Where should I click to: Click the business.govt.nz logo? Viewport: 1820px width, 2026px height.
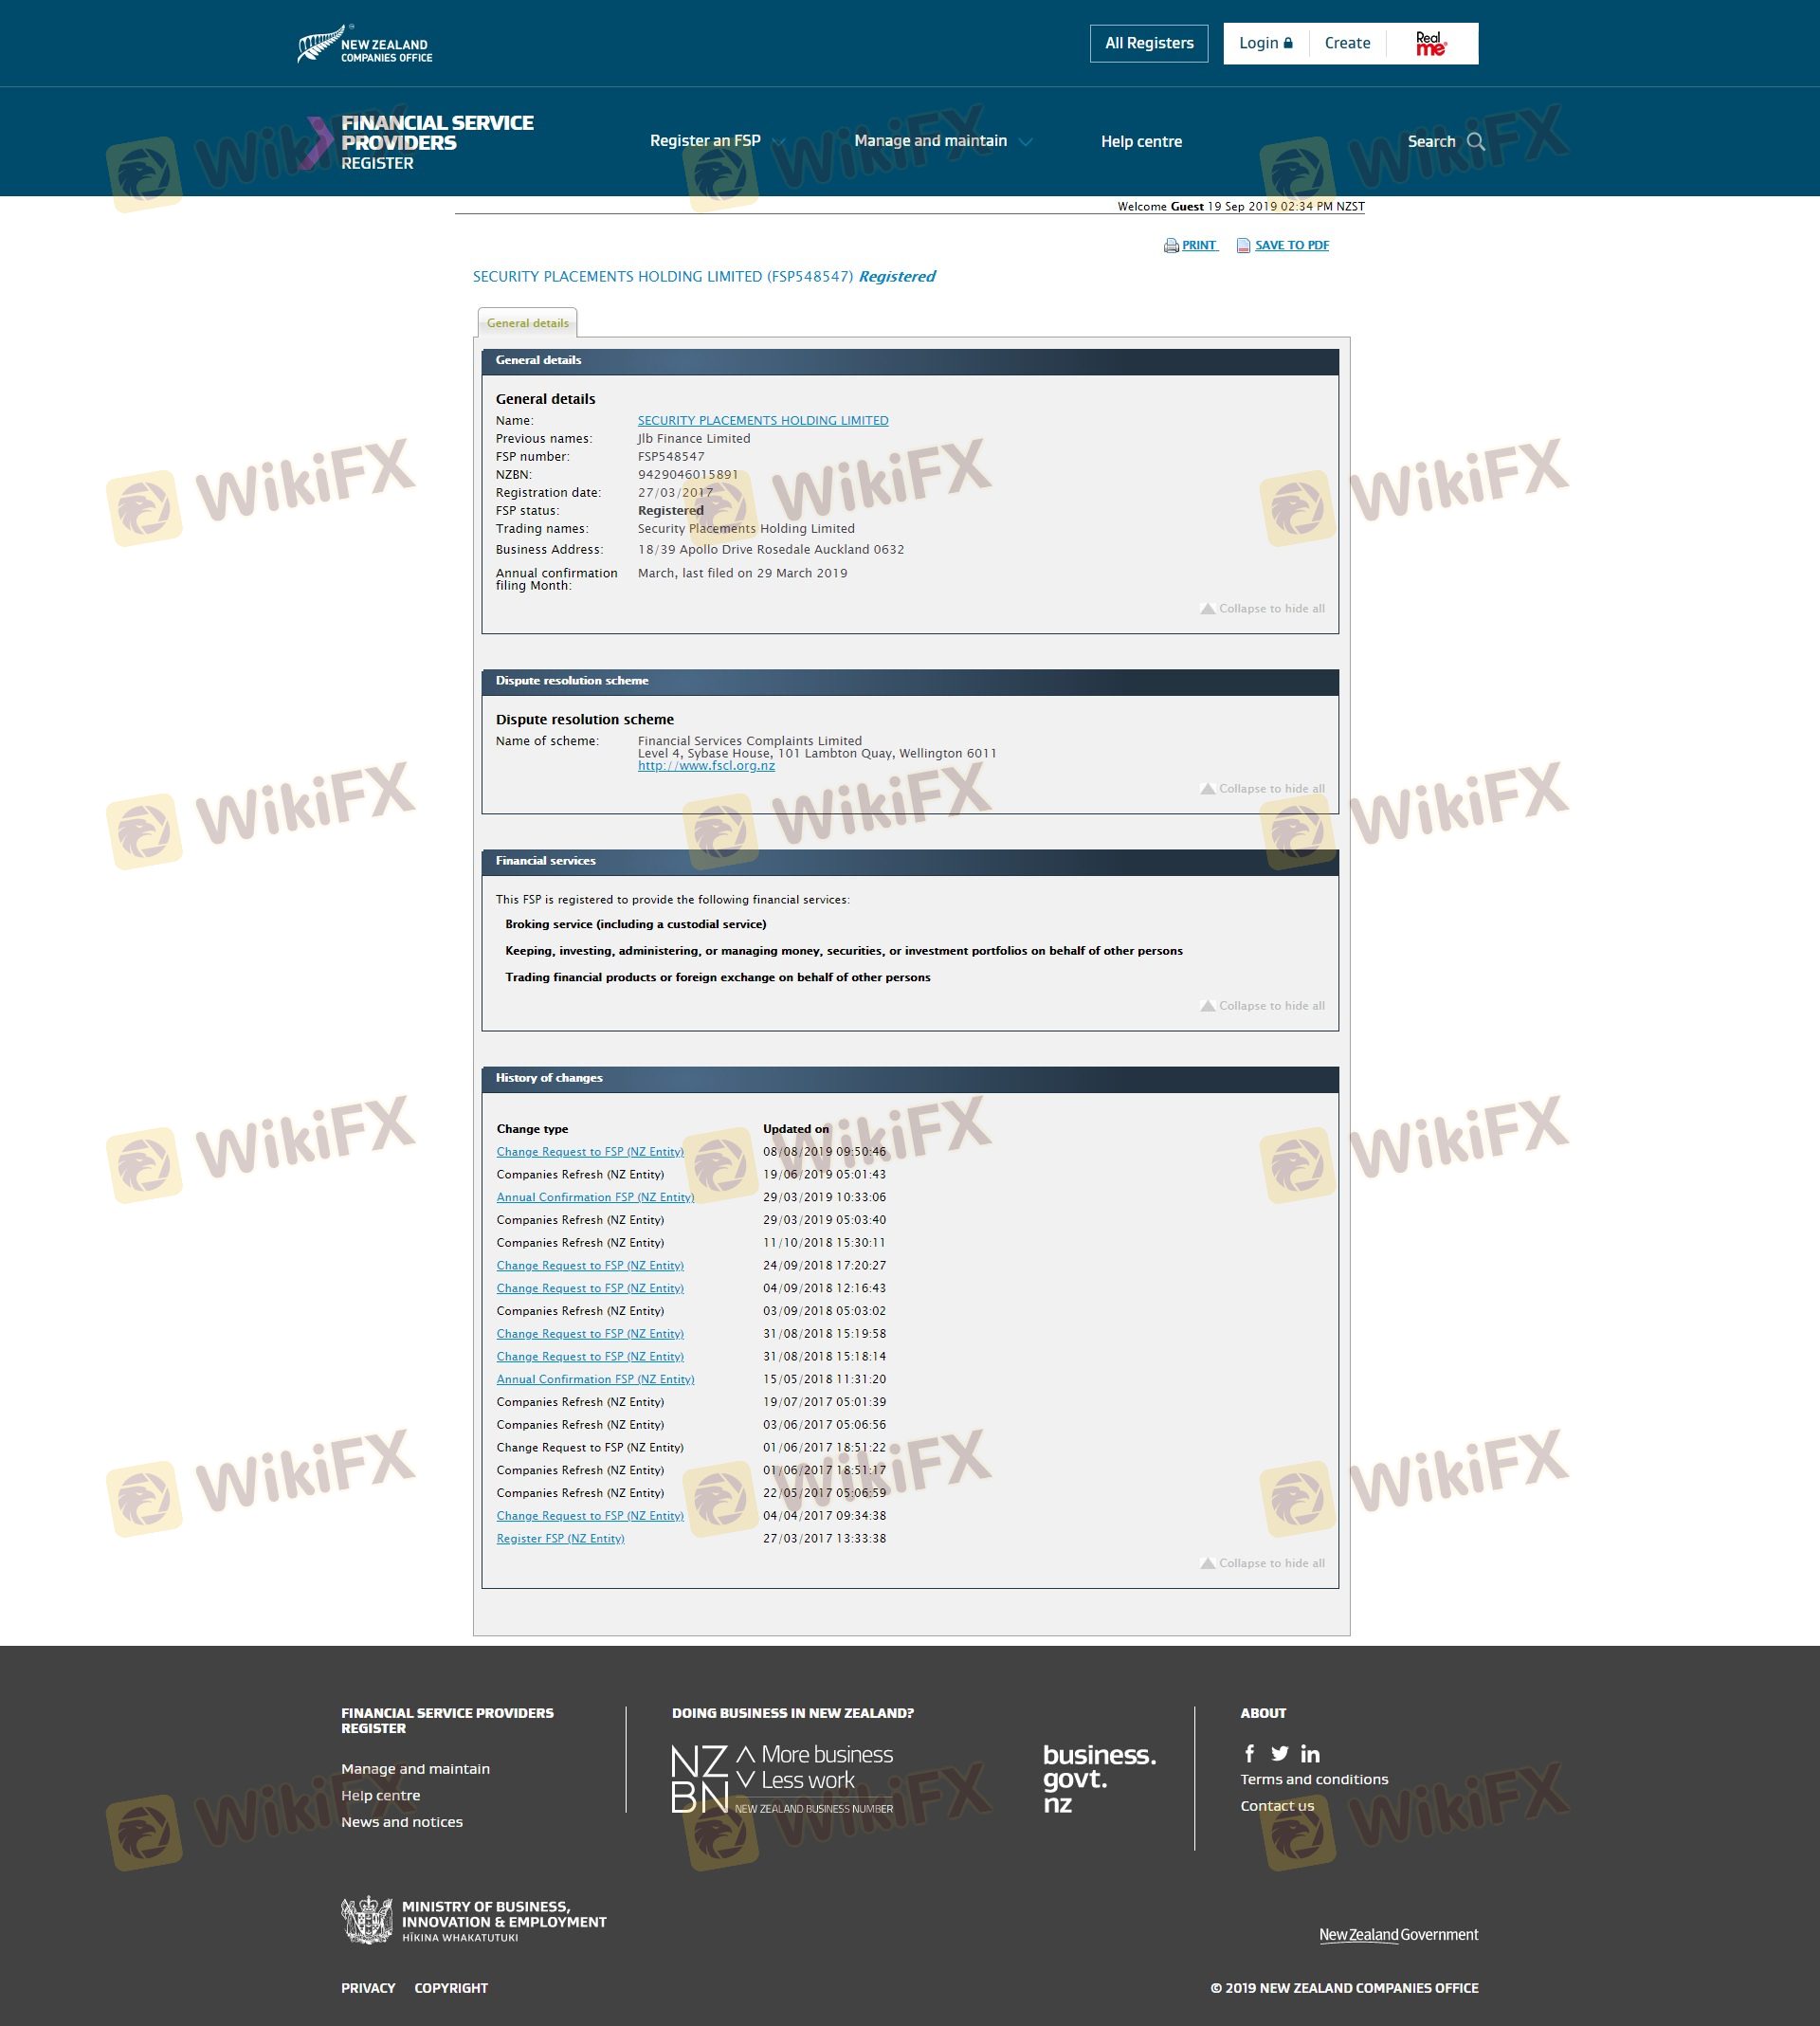pos(1098,1778)
